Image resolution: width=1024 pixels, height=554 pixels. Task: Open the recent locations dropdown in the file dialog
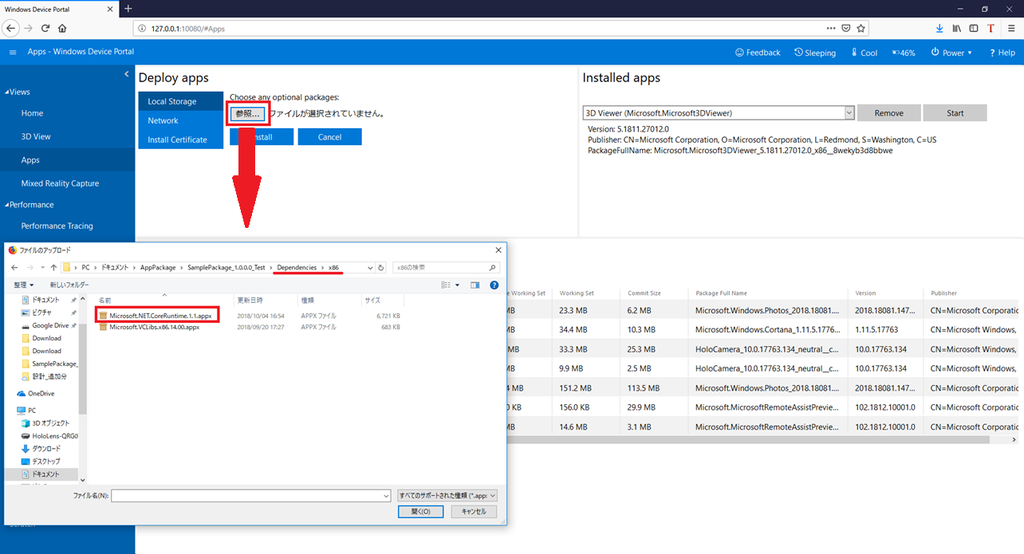click(x=42, y=267)
